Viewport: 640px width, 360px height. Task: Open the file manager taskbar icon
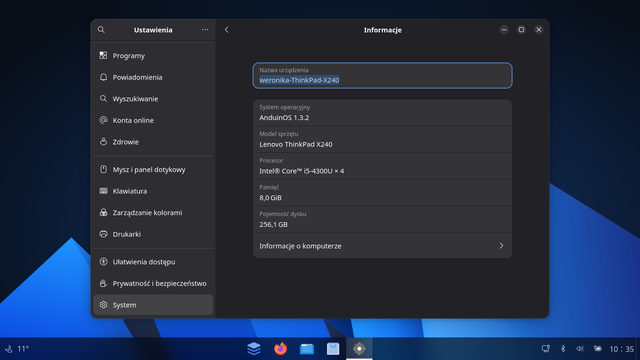pos(307,349)
